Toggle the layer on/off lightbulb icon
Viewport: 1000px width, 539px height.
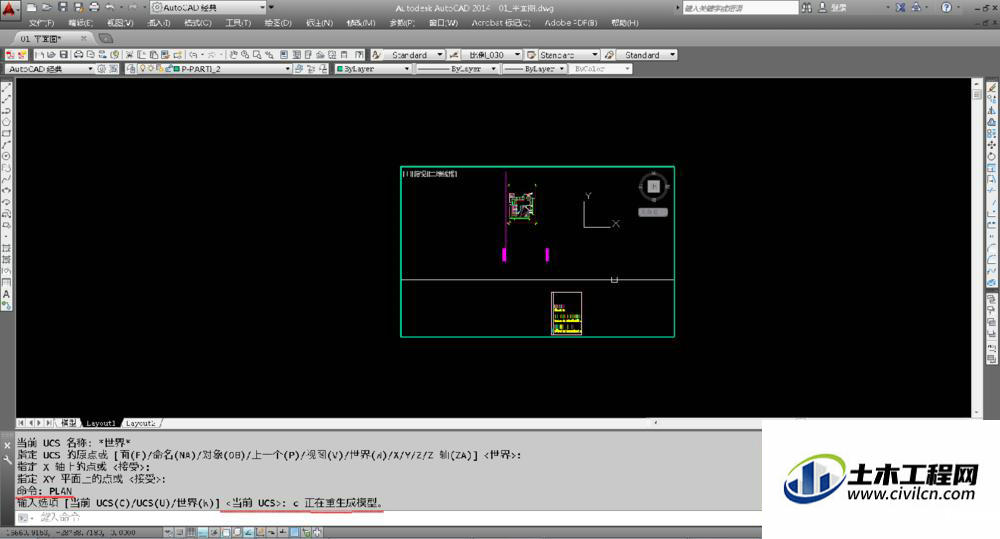143,69
